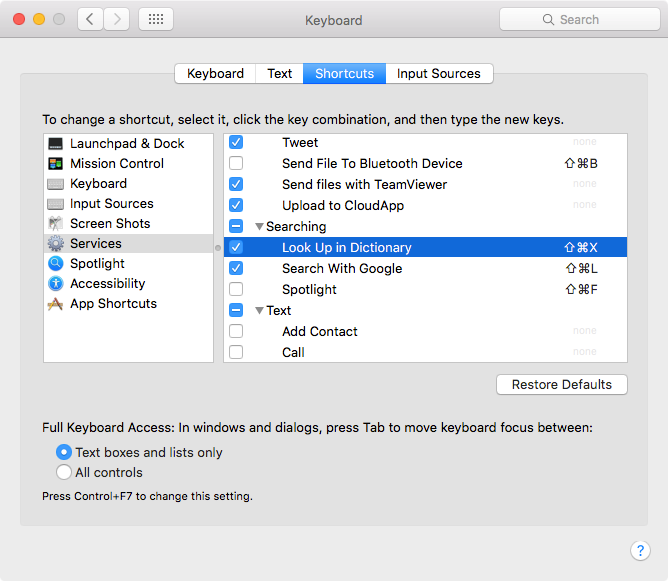Image resolution: width=668 pixels, height=581 pixels.
Task: Click the Input Sources icon in sidebar list
Action: [x=55, y=204]
